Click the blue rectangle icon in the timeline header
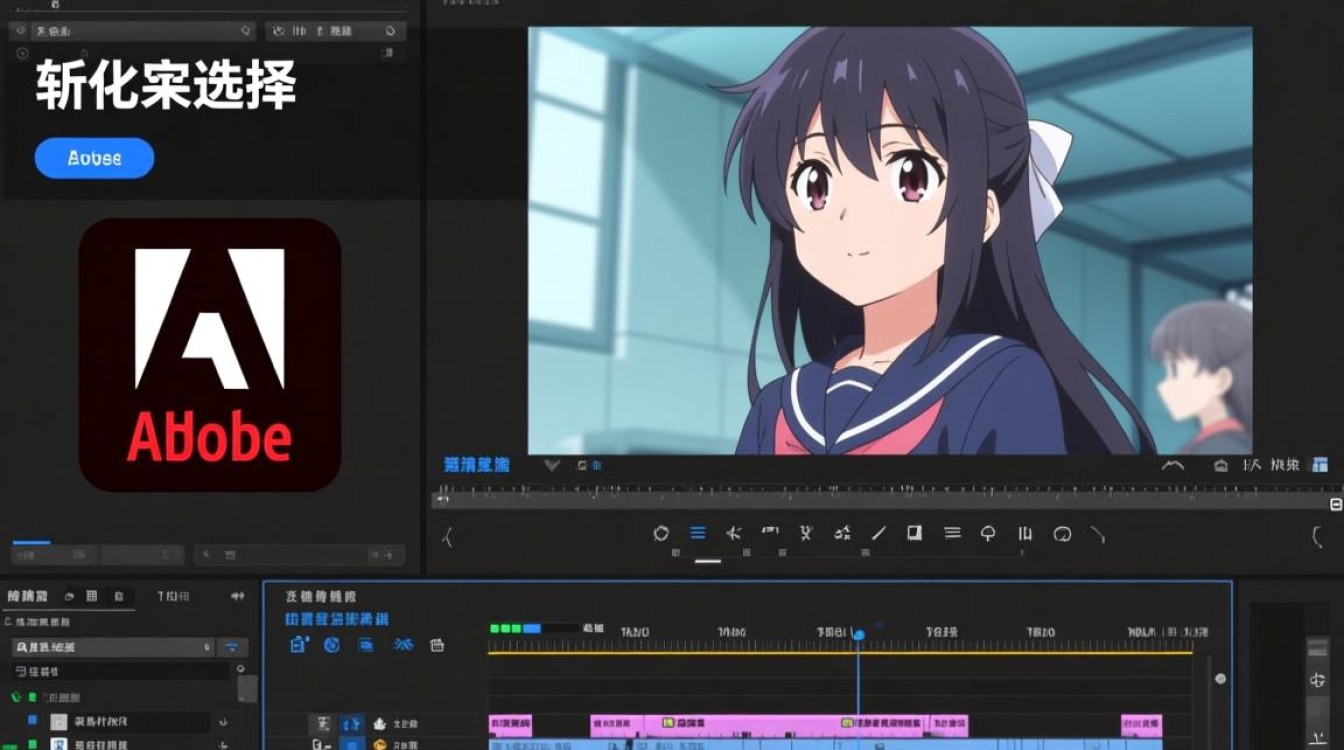Screen dimensions: 1344x750 point(366,645)
